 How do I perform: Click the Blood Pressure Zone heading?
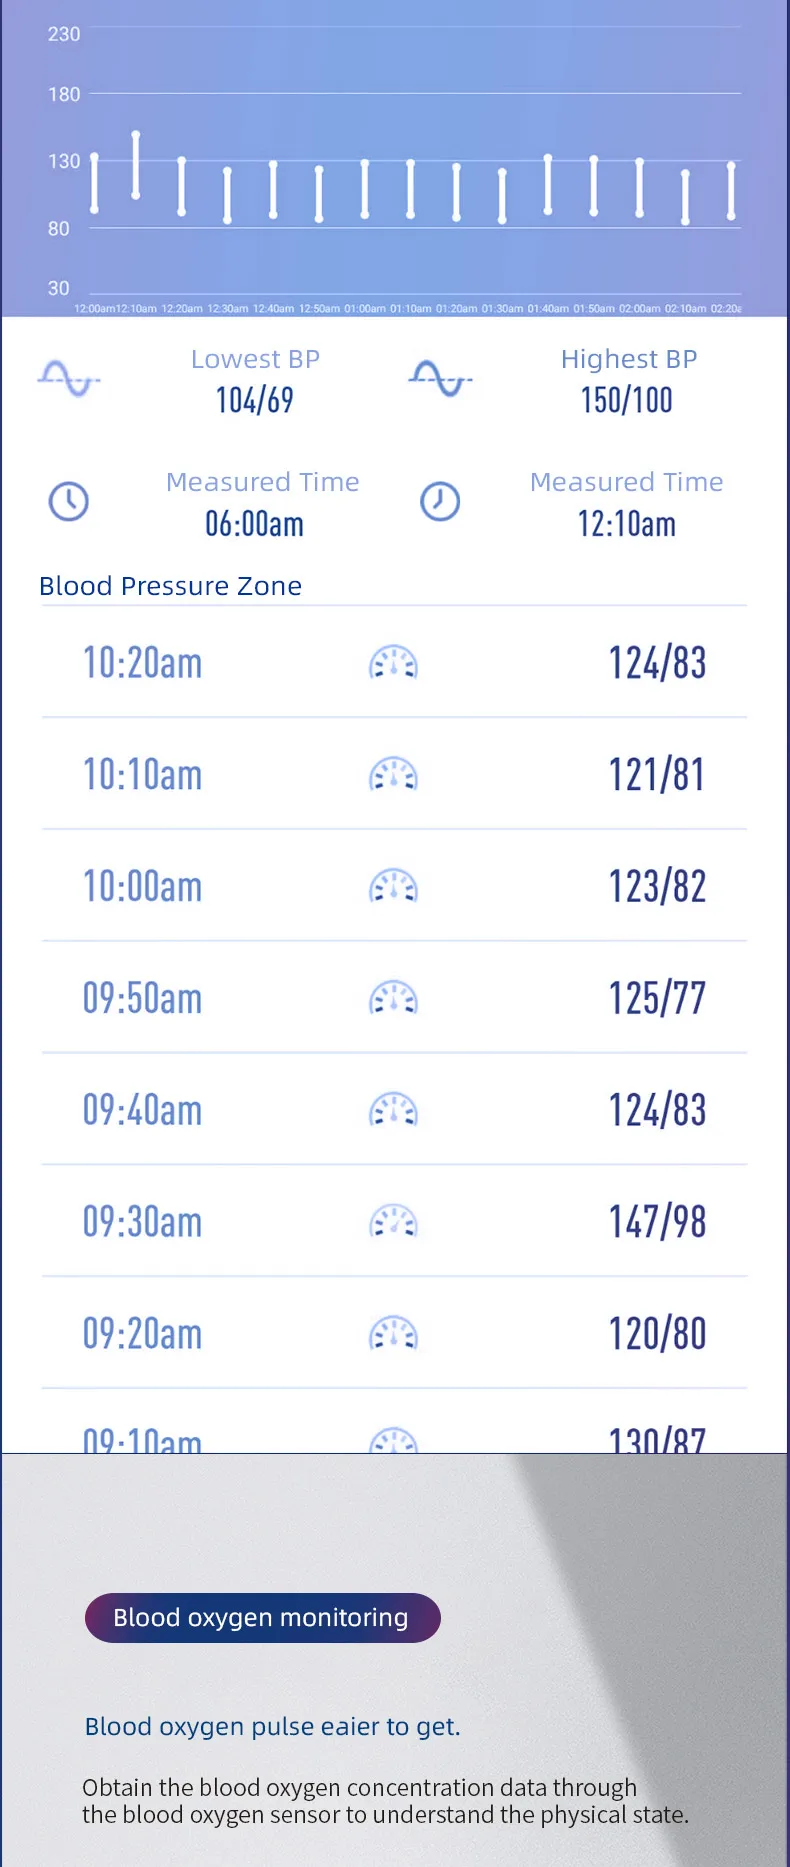(x=170, y=586)
